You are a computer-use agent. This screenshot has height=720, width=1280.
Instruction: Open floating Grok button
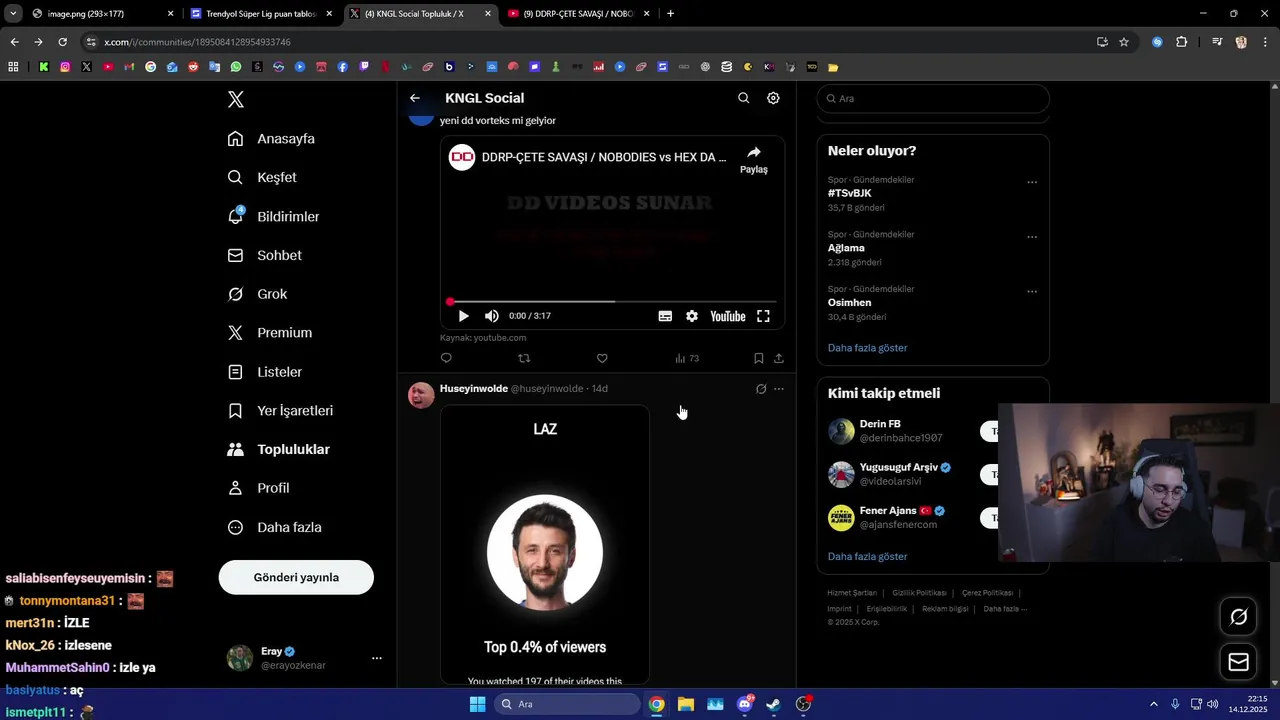1238,617
